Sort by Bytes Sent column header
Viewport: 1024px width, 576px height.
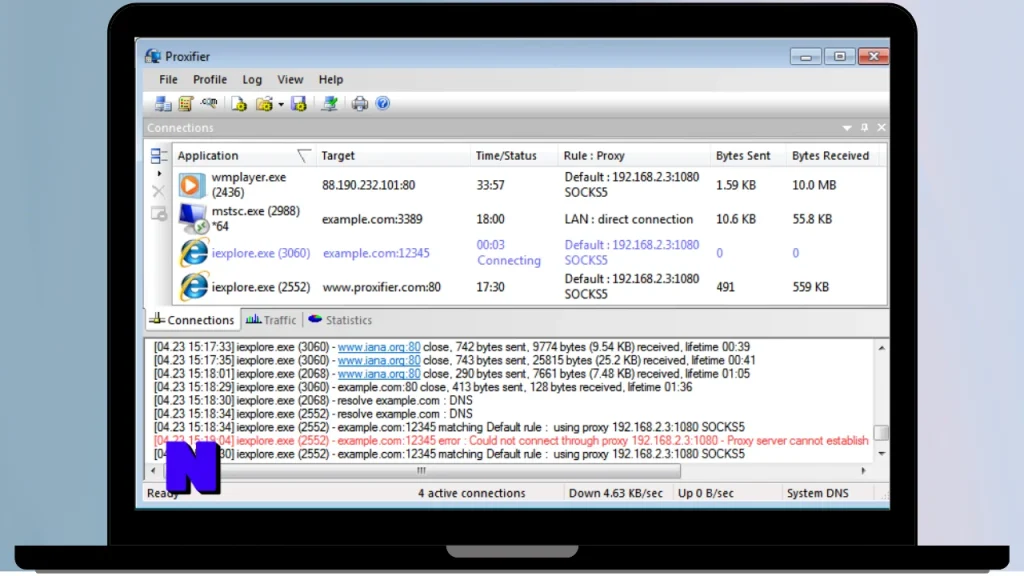coord(747,155)
